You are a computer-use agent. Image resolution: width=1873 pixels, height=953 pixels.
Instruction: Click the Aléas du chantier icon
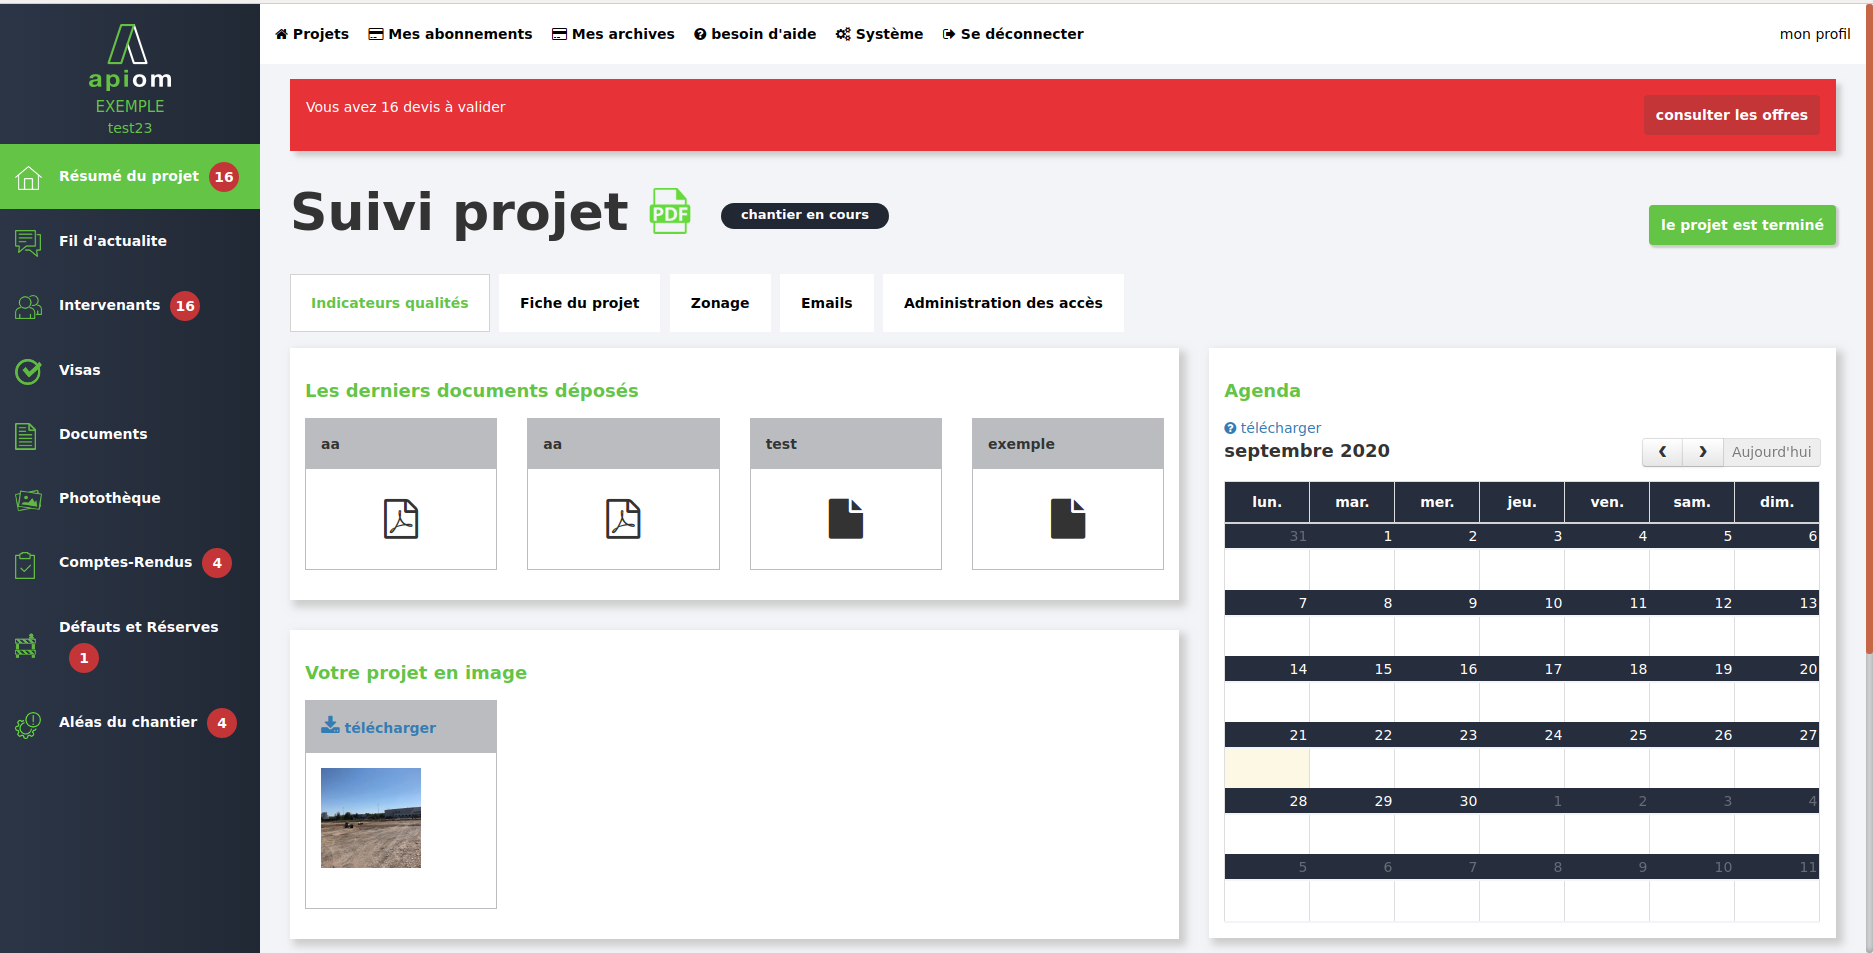pyautogui.click(x=28, y=724)
